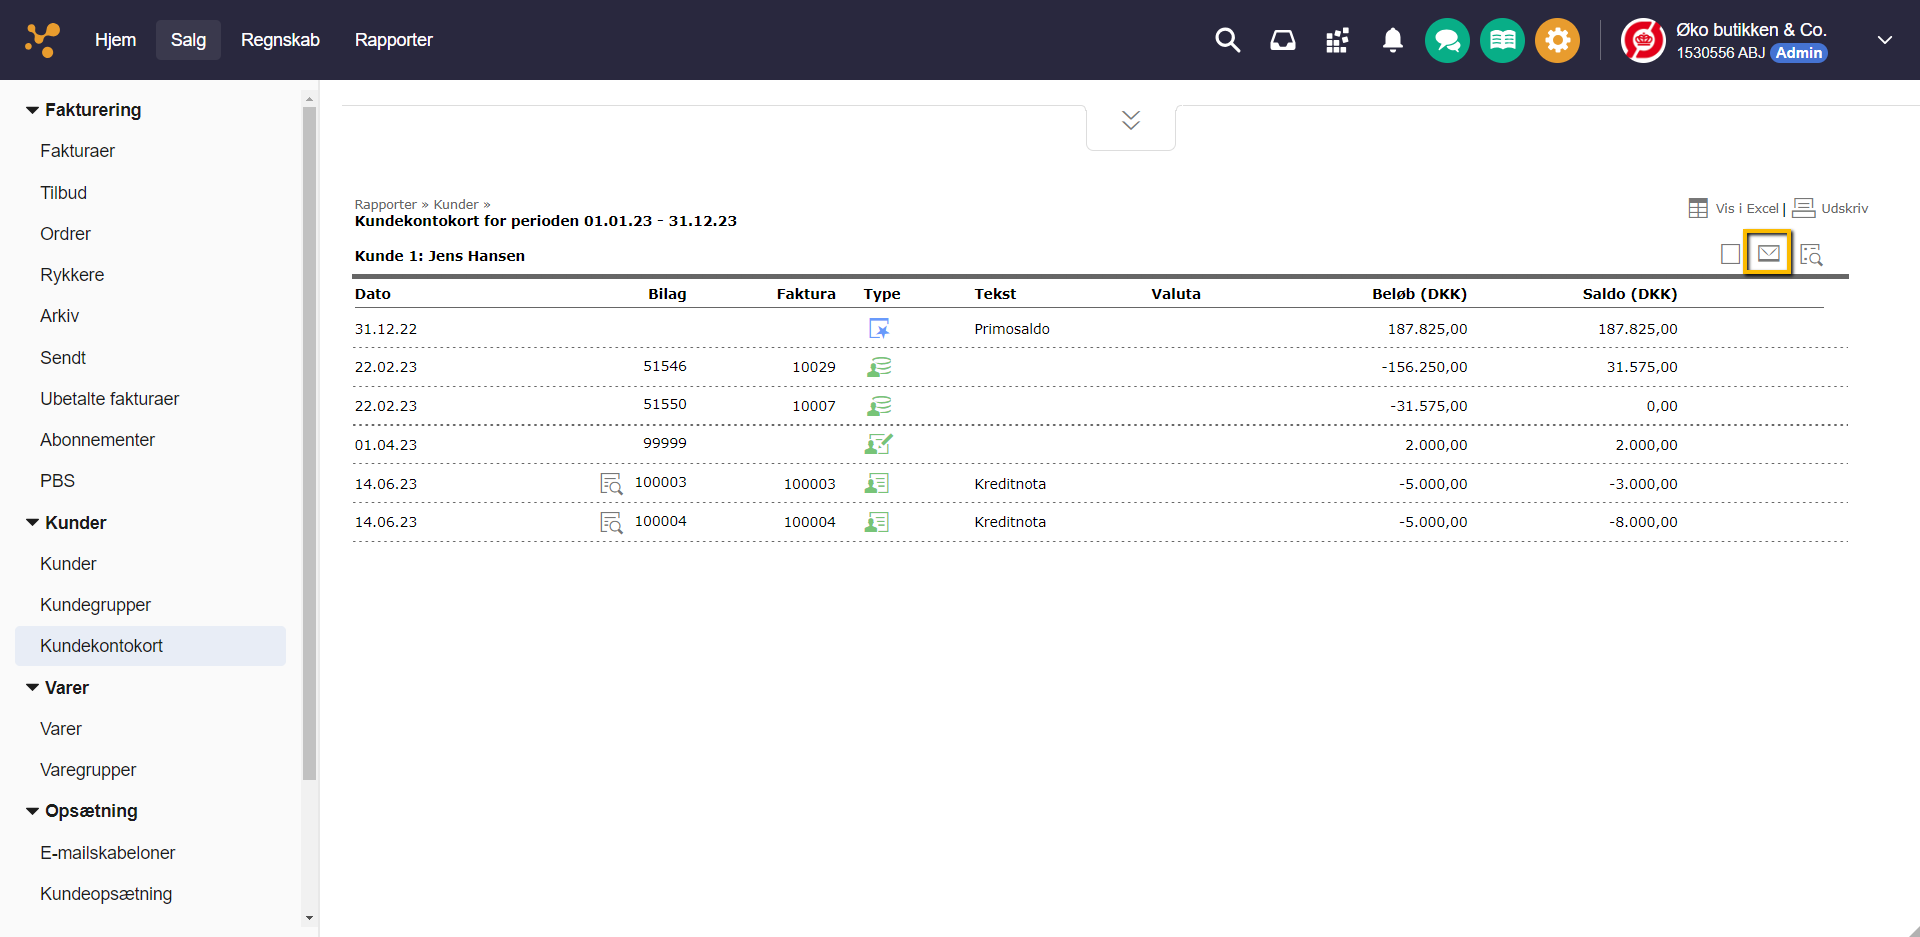1920x937 pixels.
Task: Open the green help guide book icon
Action: pos(1502,41)
